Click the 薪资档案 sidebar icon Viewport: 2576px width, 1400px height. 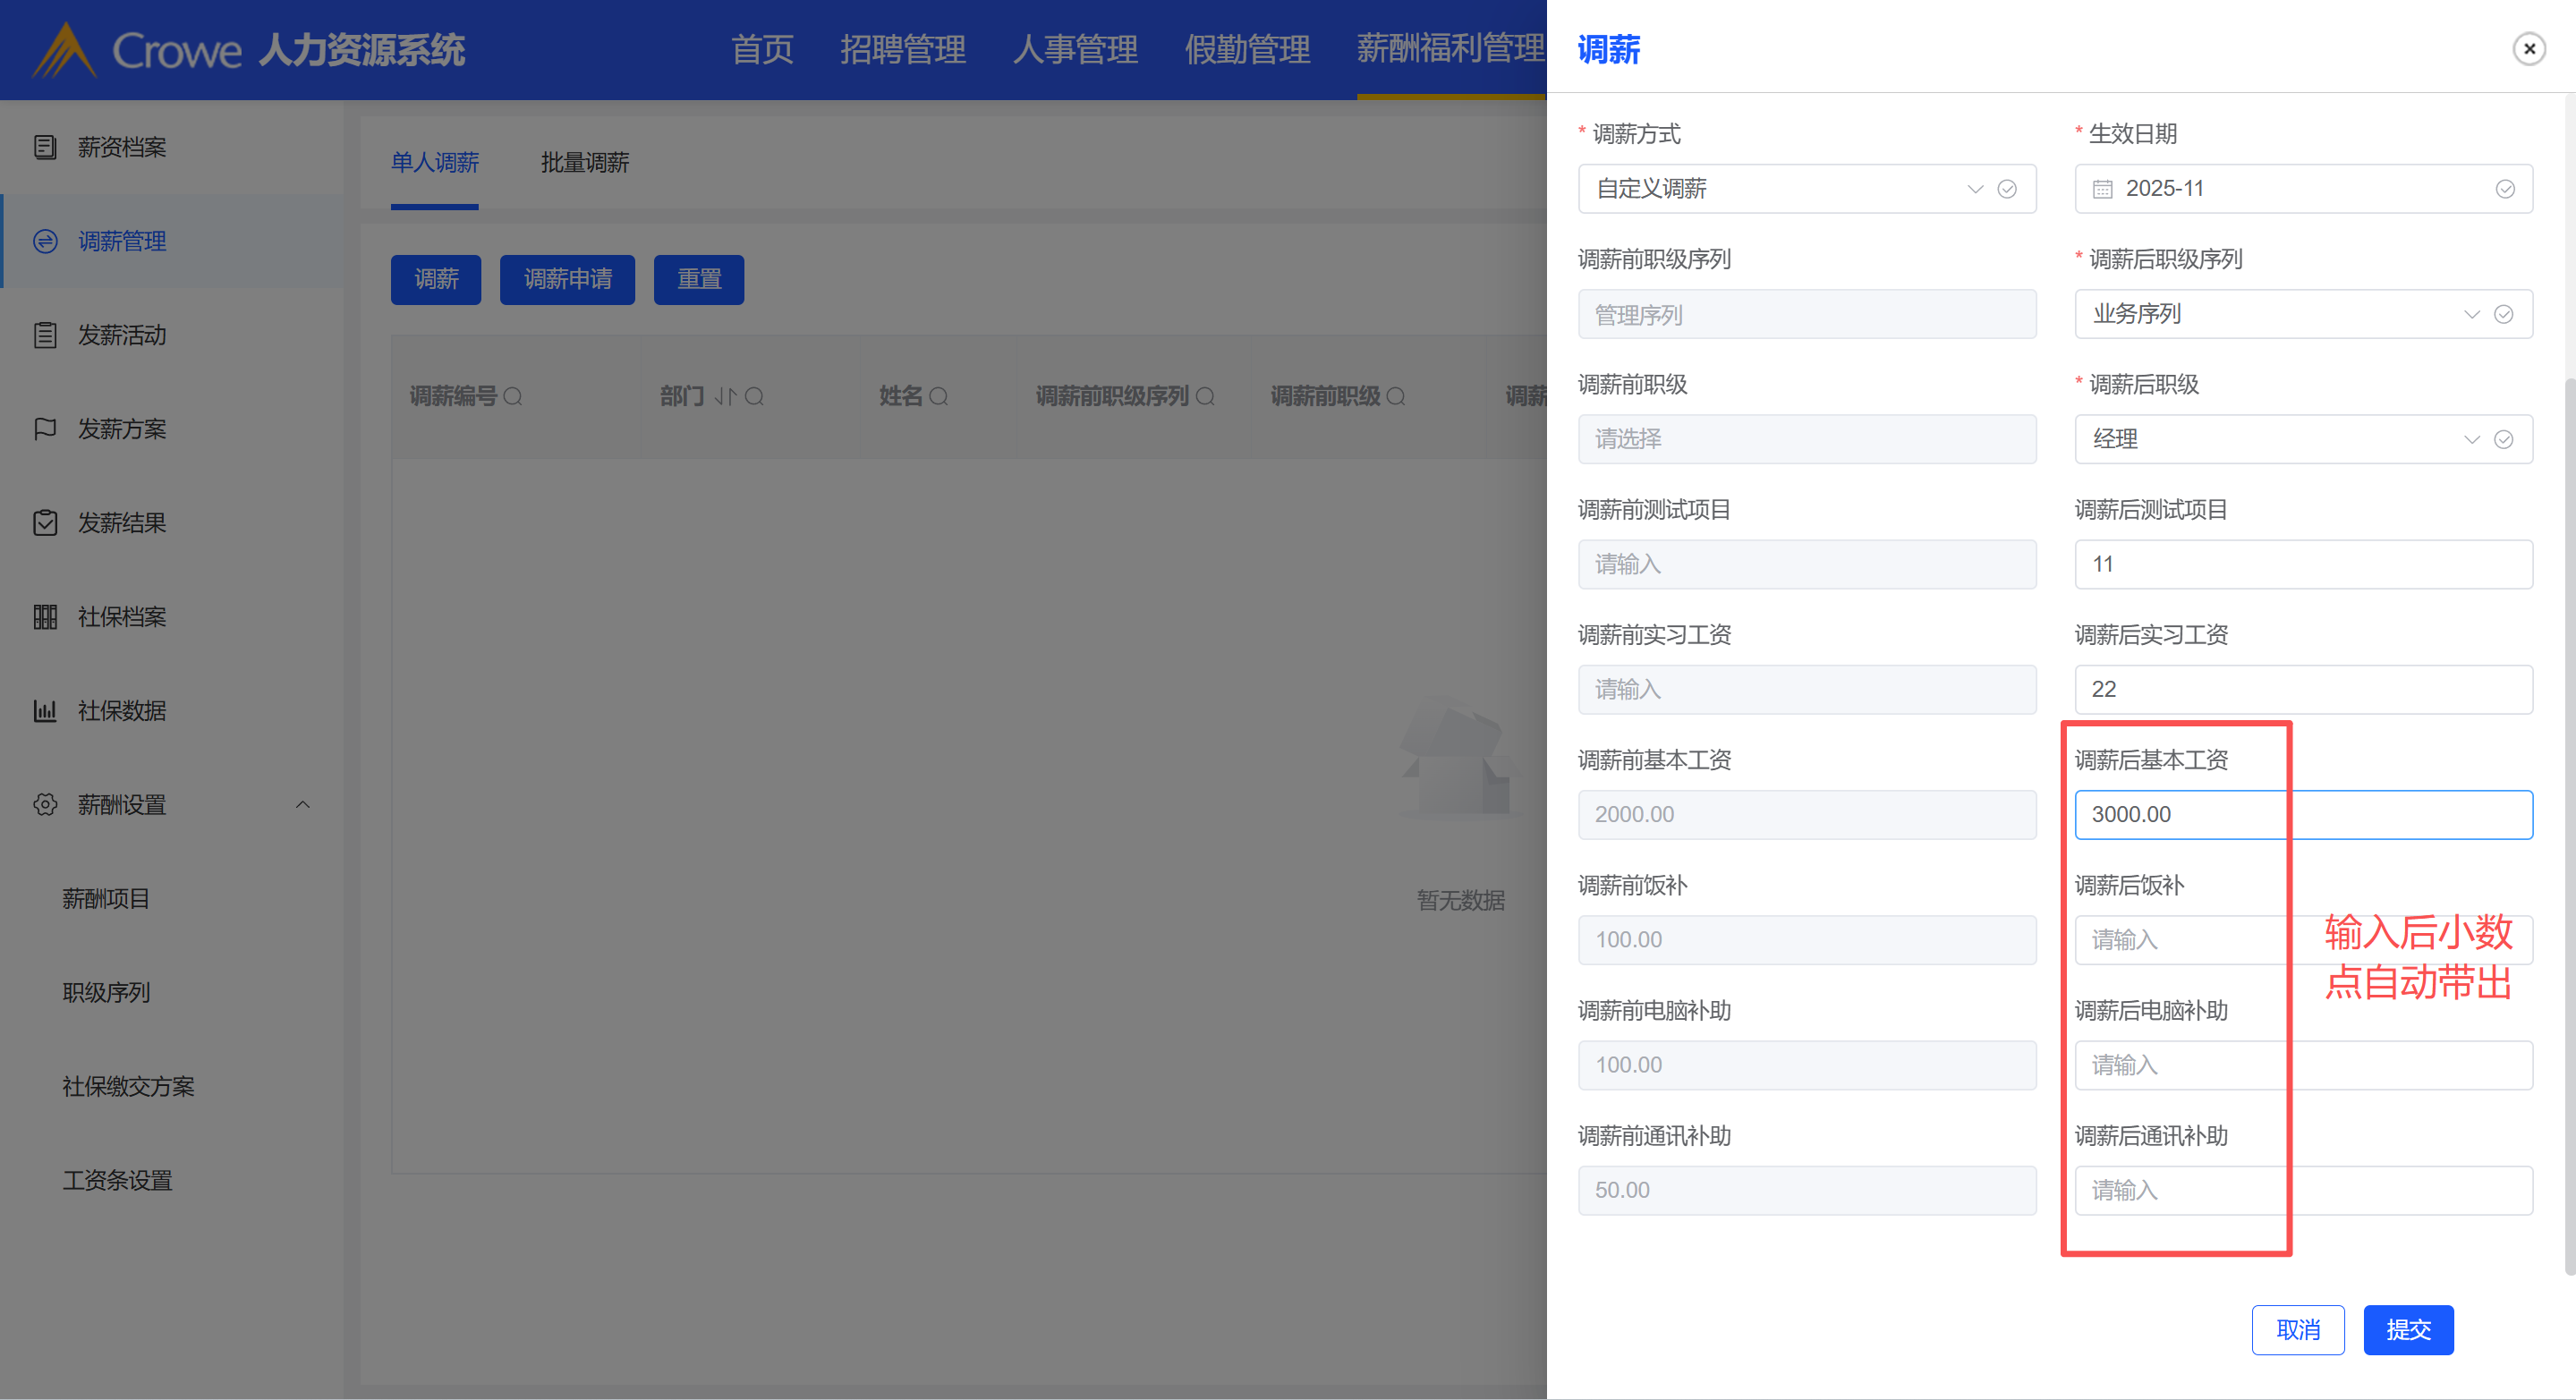(x=45, y=147)
